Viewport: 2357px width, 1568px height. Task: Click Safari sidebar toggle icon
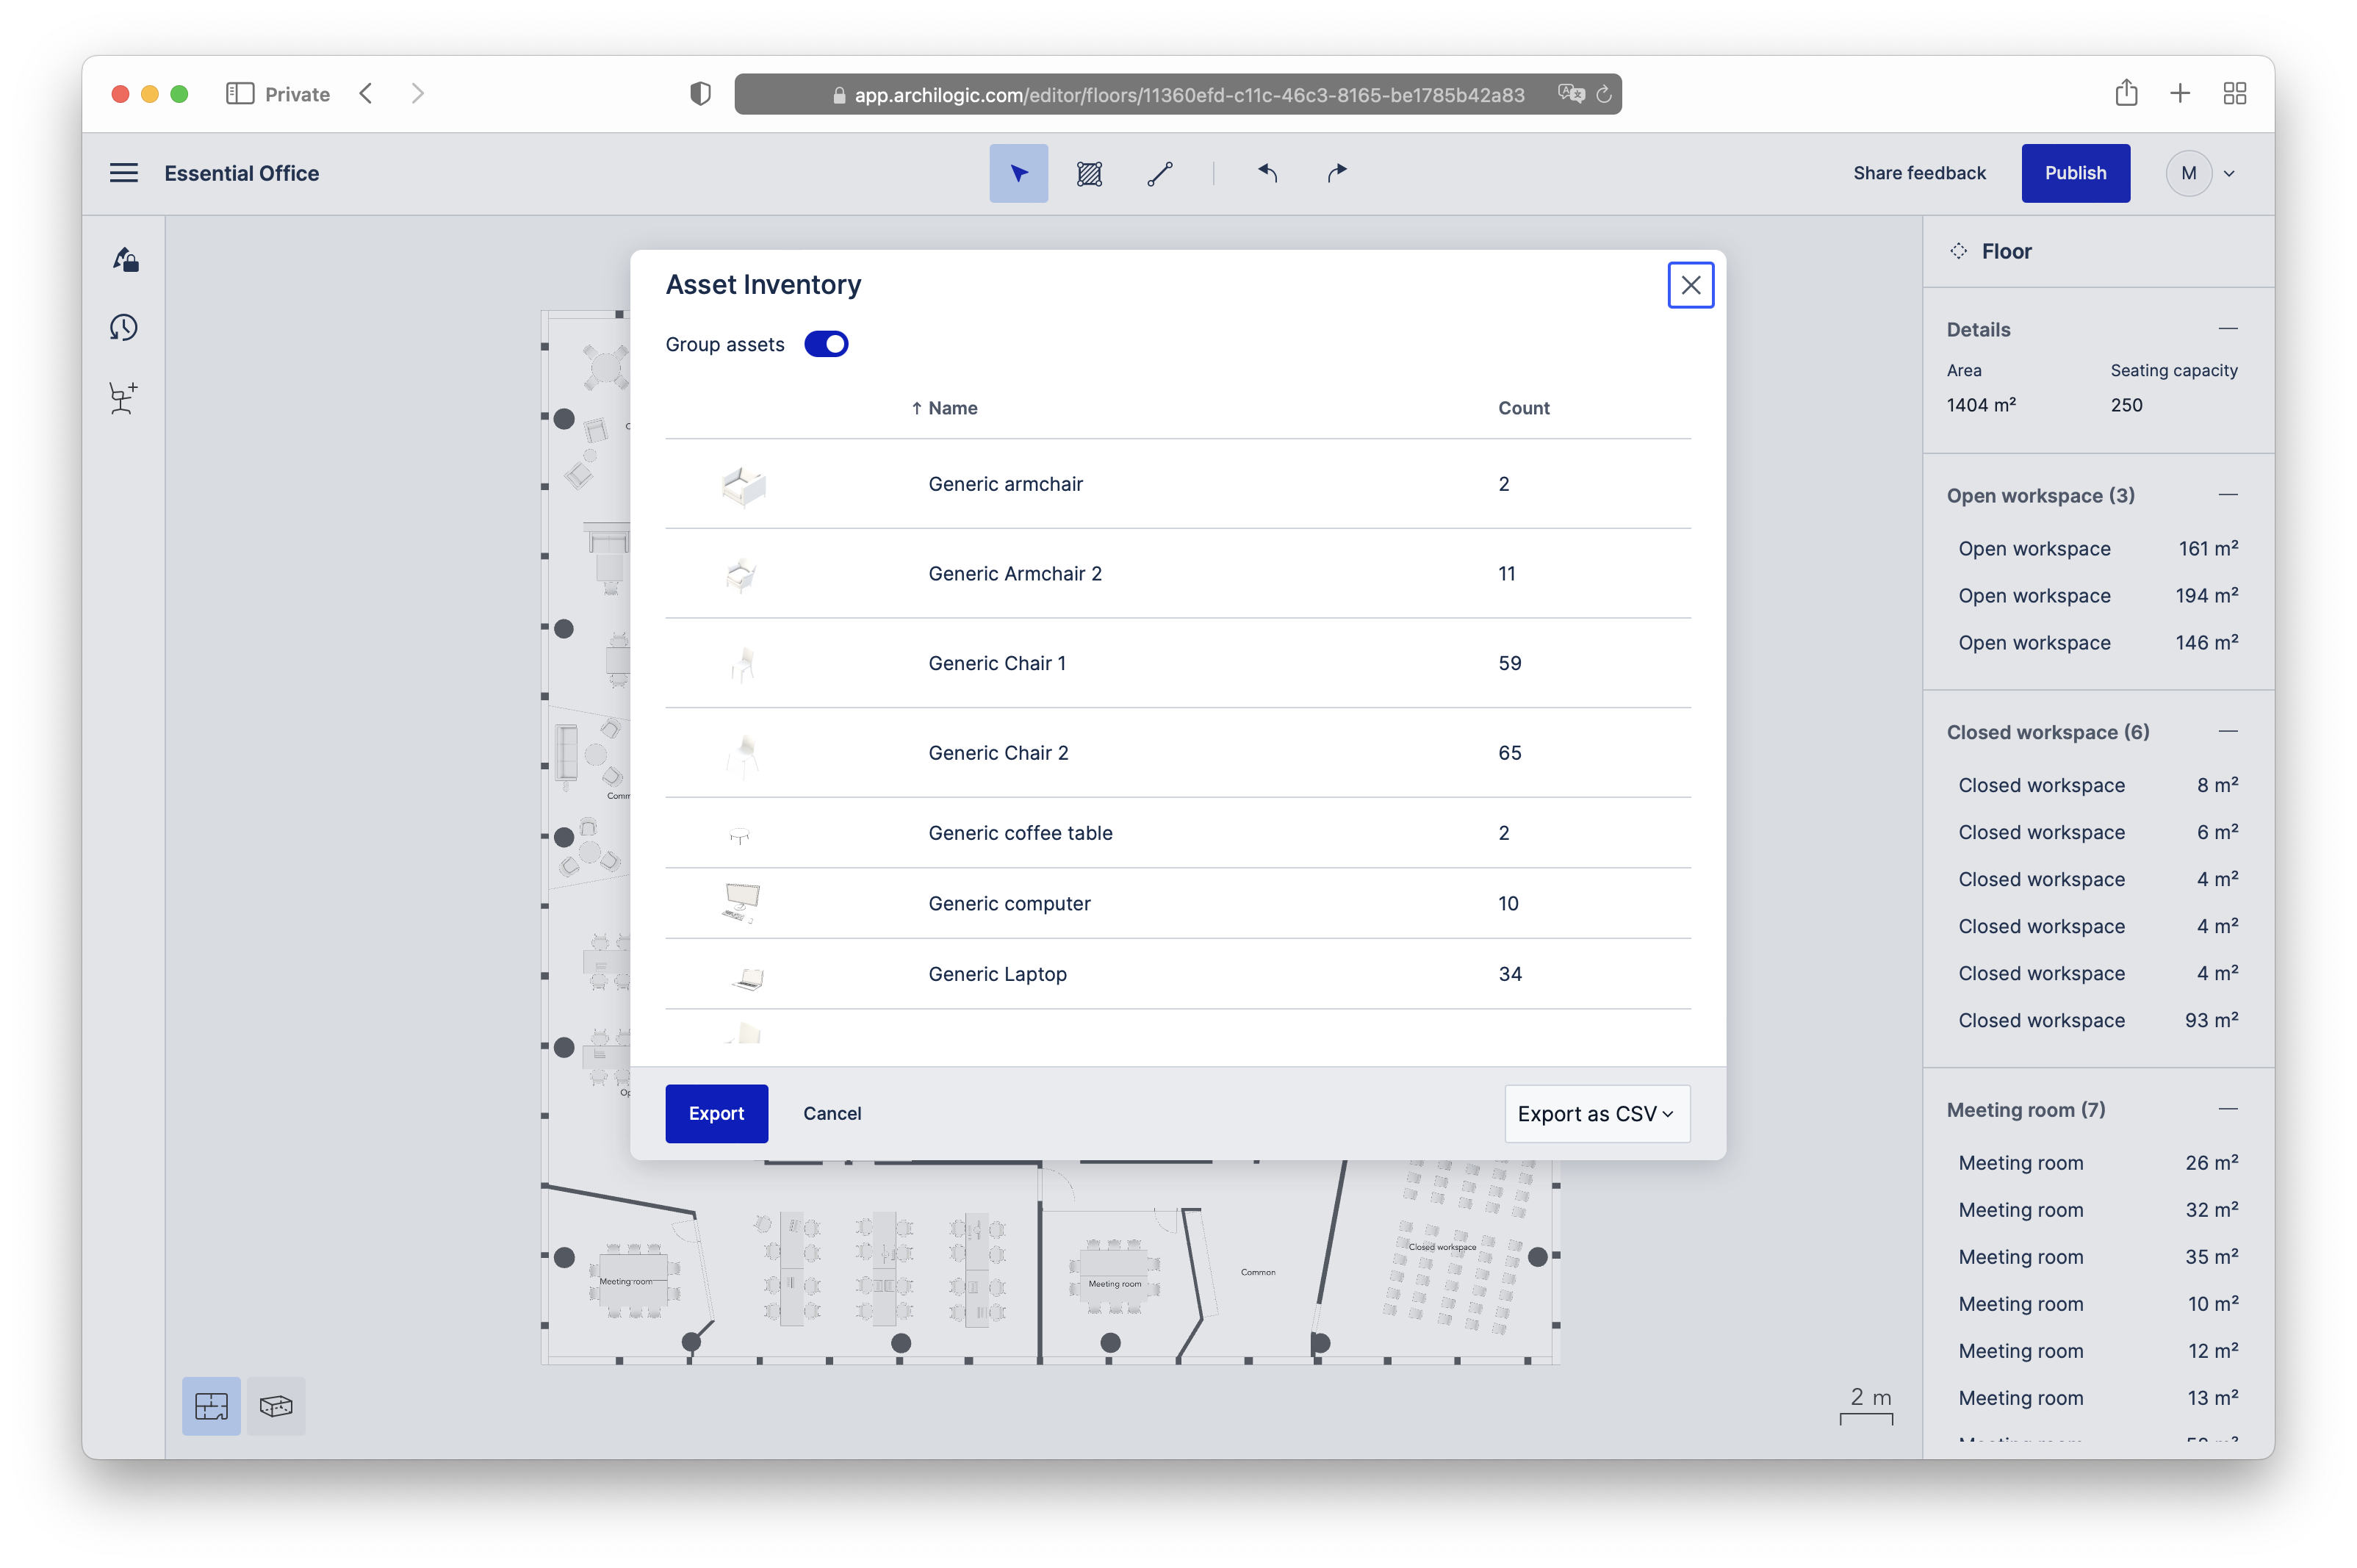point(240,94)
